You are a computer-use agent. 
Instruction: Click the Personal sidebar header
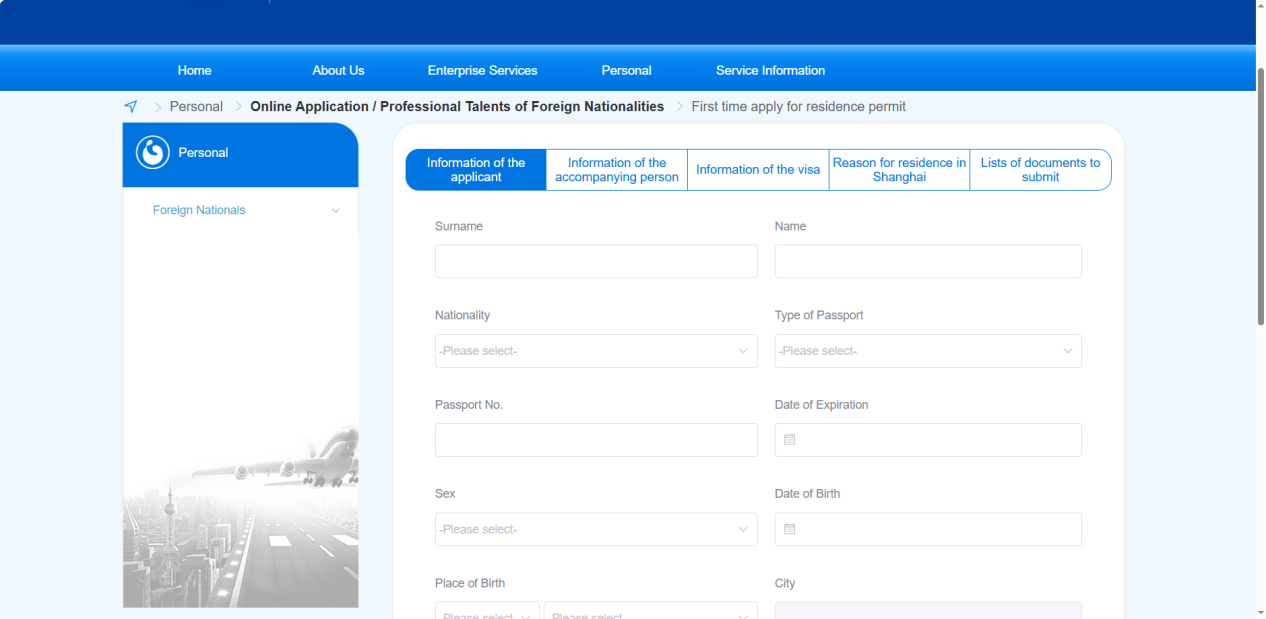pyautogui.click(x=240, y=154)
